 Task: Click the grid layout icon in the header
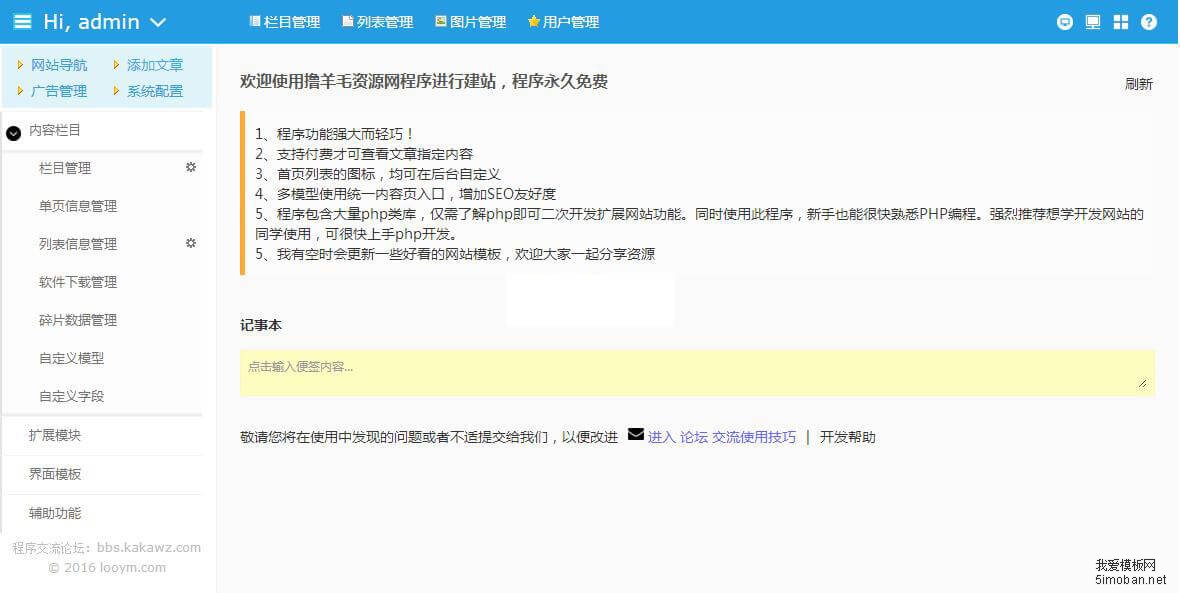[1120, 21]
